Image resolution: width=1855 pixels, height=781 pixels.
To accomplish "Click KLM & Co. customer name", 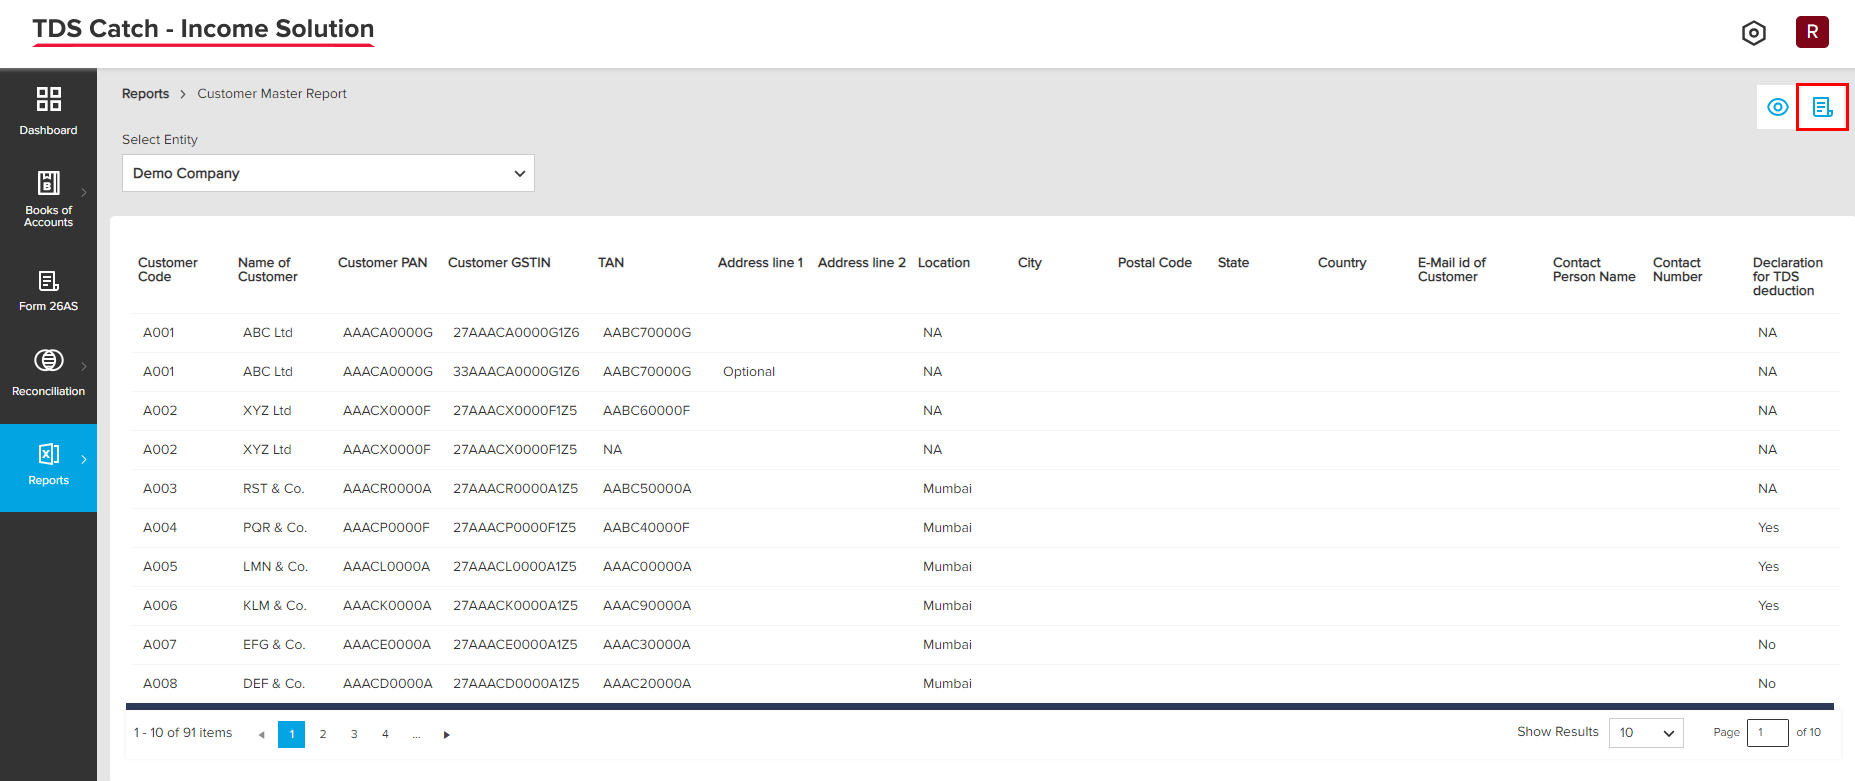I will pos(275,605).
